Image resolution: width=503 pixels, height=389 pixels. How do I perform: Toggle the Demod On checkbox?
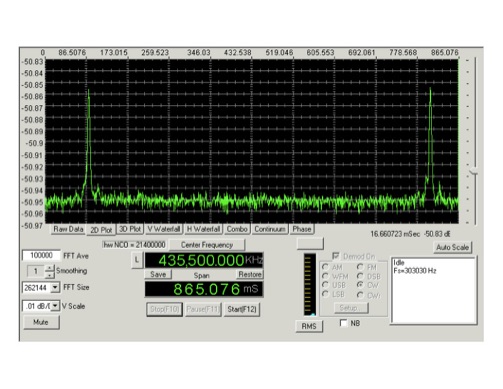pyautogui.click(x=336, y=256)
